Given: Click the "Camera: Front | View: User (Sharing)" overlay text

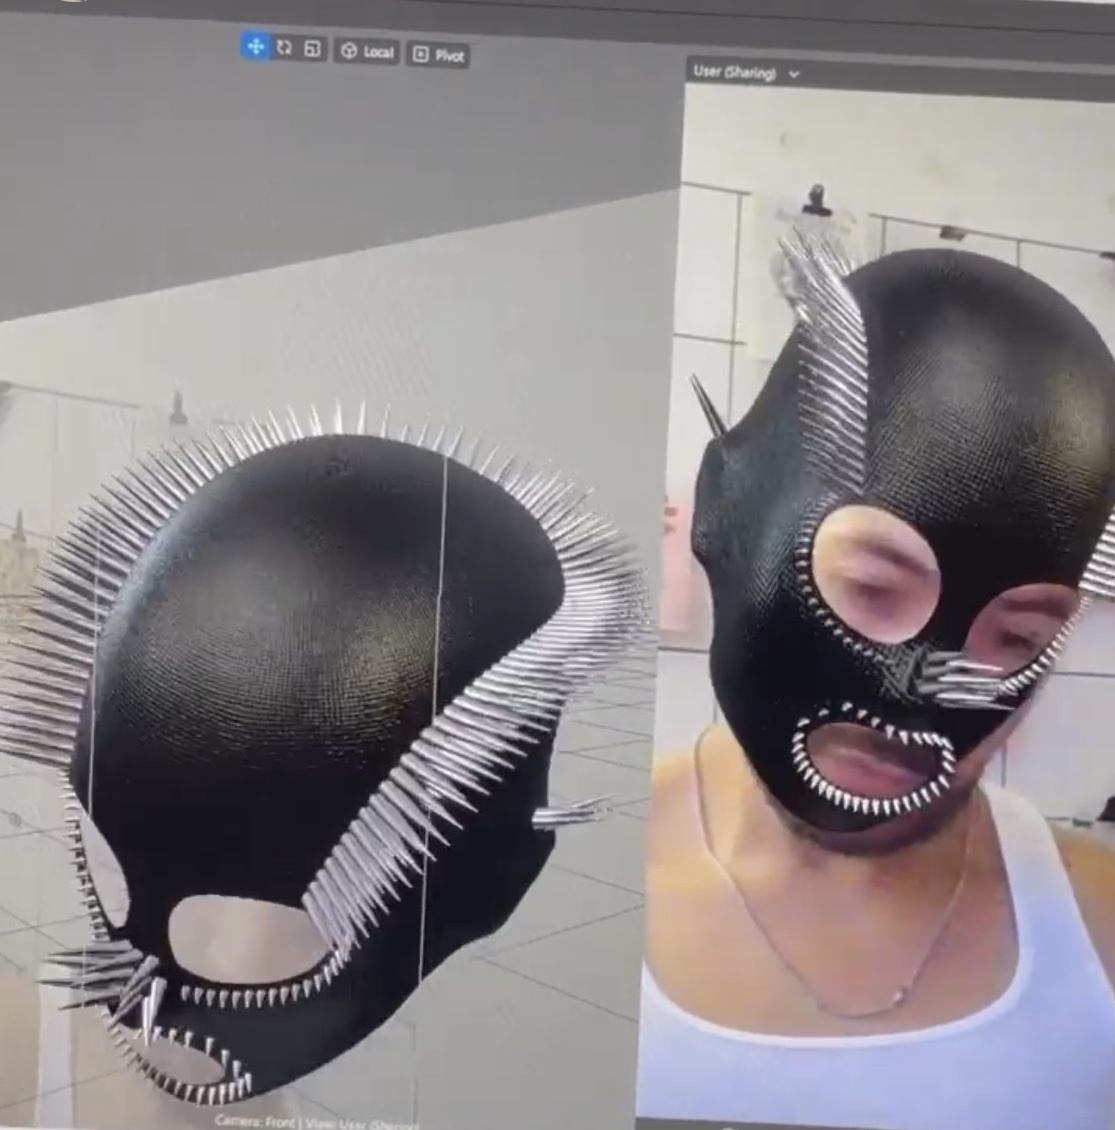Looking at the screenshot, I should 317,1122.
